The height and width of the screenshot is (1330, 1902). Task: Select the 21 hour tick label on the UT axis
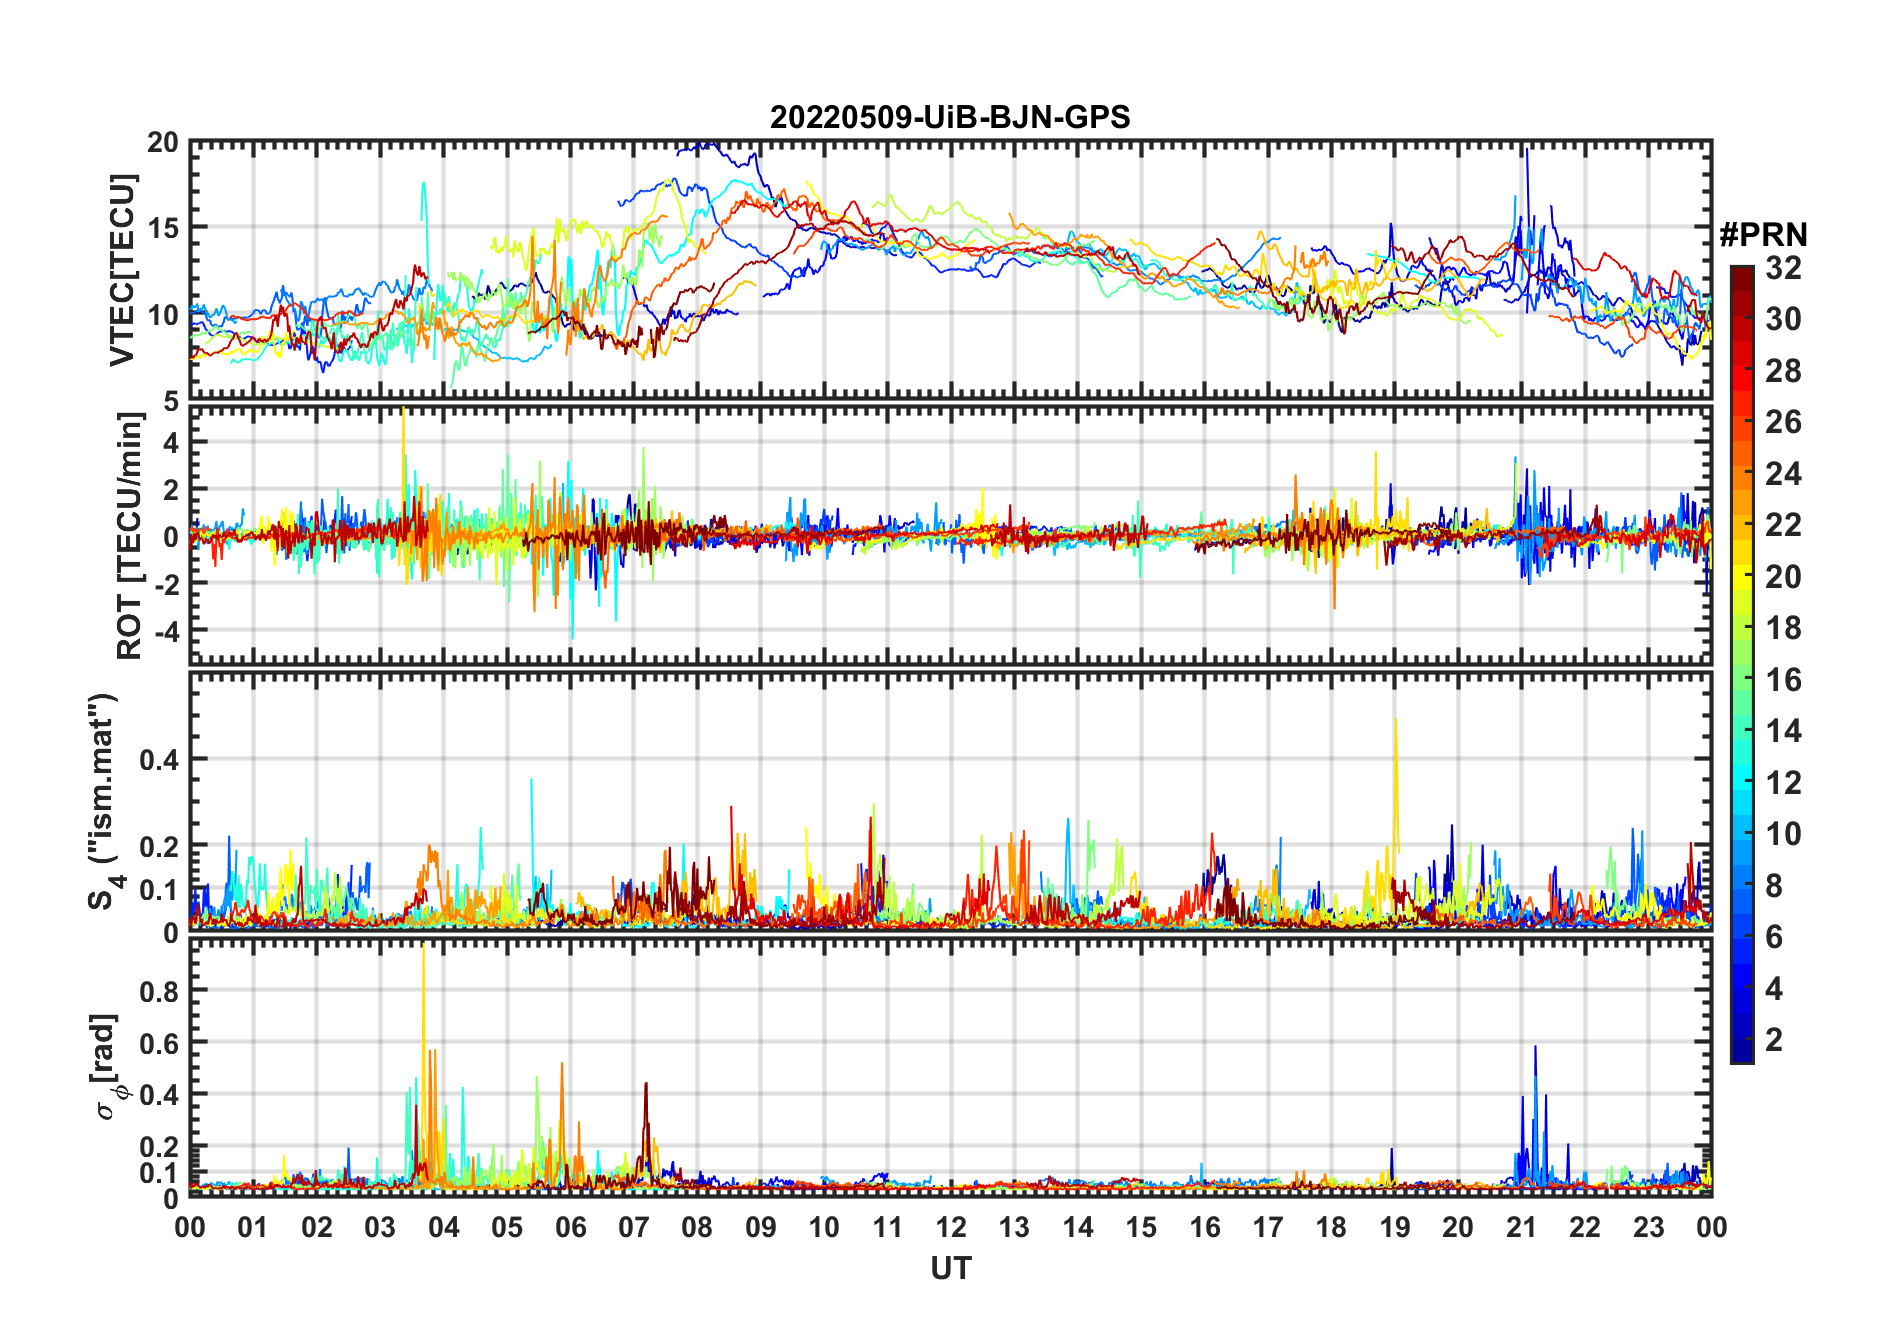tap(1522, 1228)
